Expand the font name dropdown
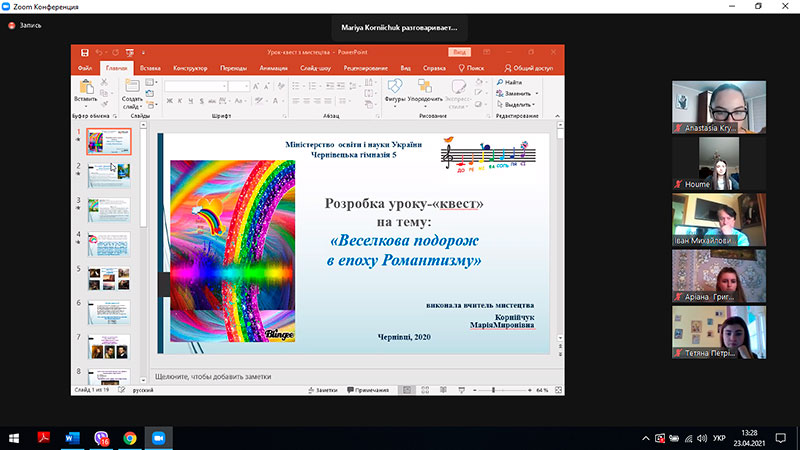 pyautogui.click(x=224, y=87)
